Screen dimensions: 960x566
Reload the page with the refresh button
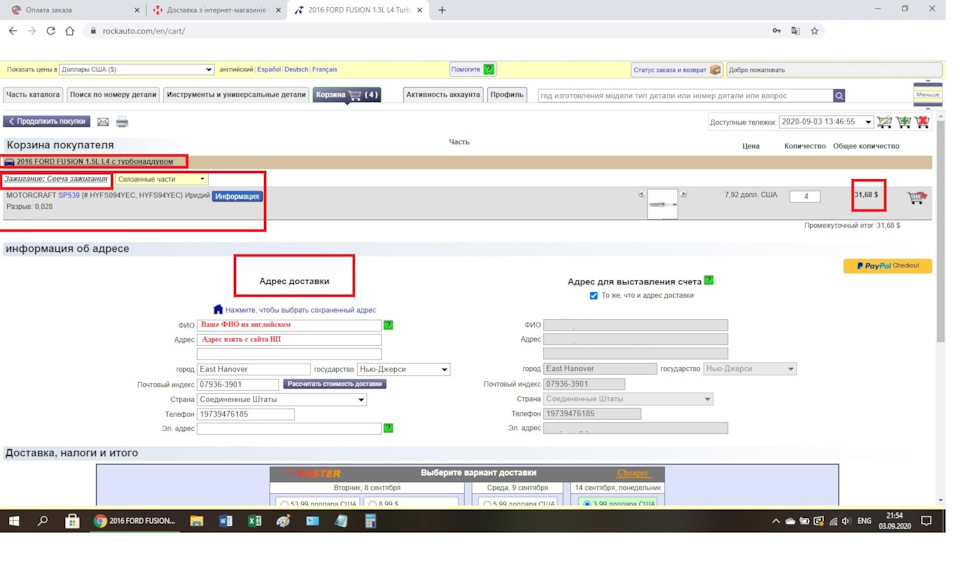51,31
